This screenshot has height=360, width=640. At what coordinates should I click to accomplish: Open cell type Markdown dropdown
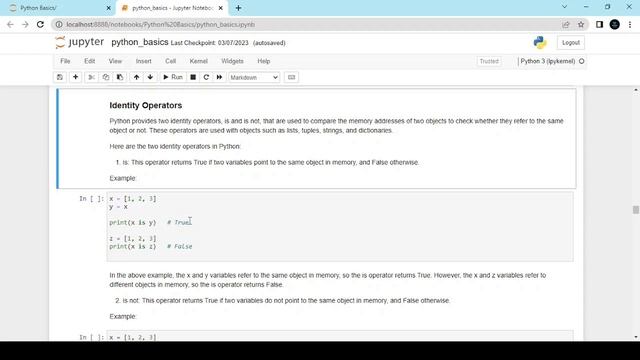point(254,77)
